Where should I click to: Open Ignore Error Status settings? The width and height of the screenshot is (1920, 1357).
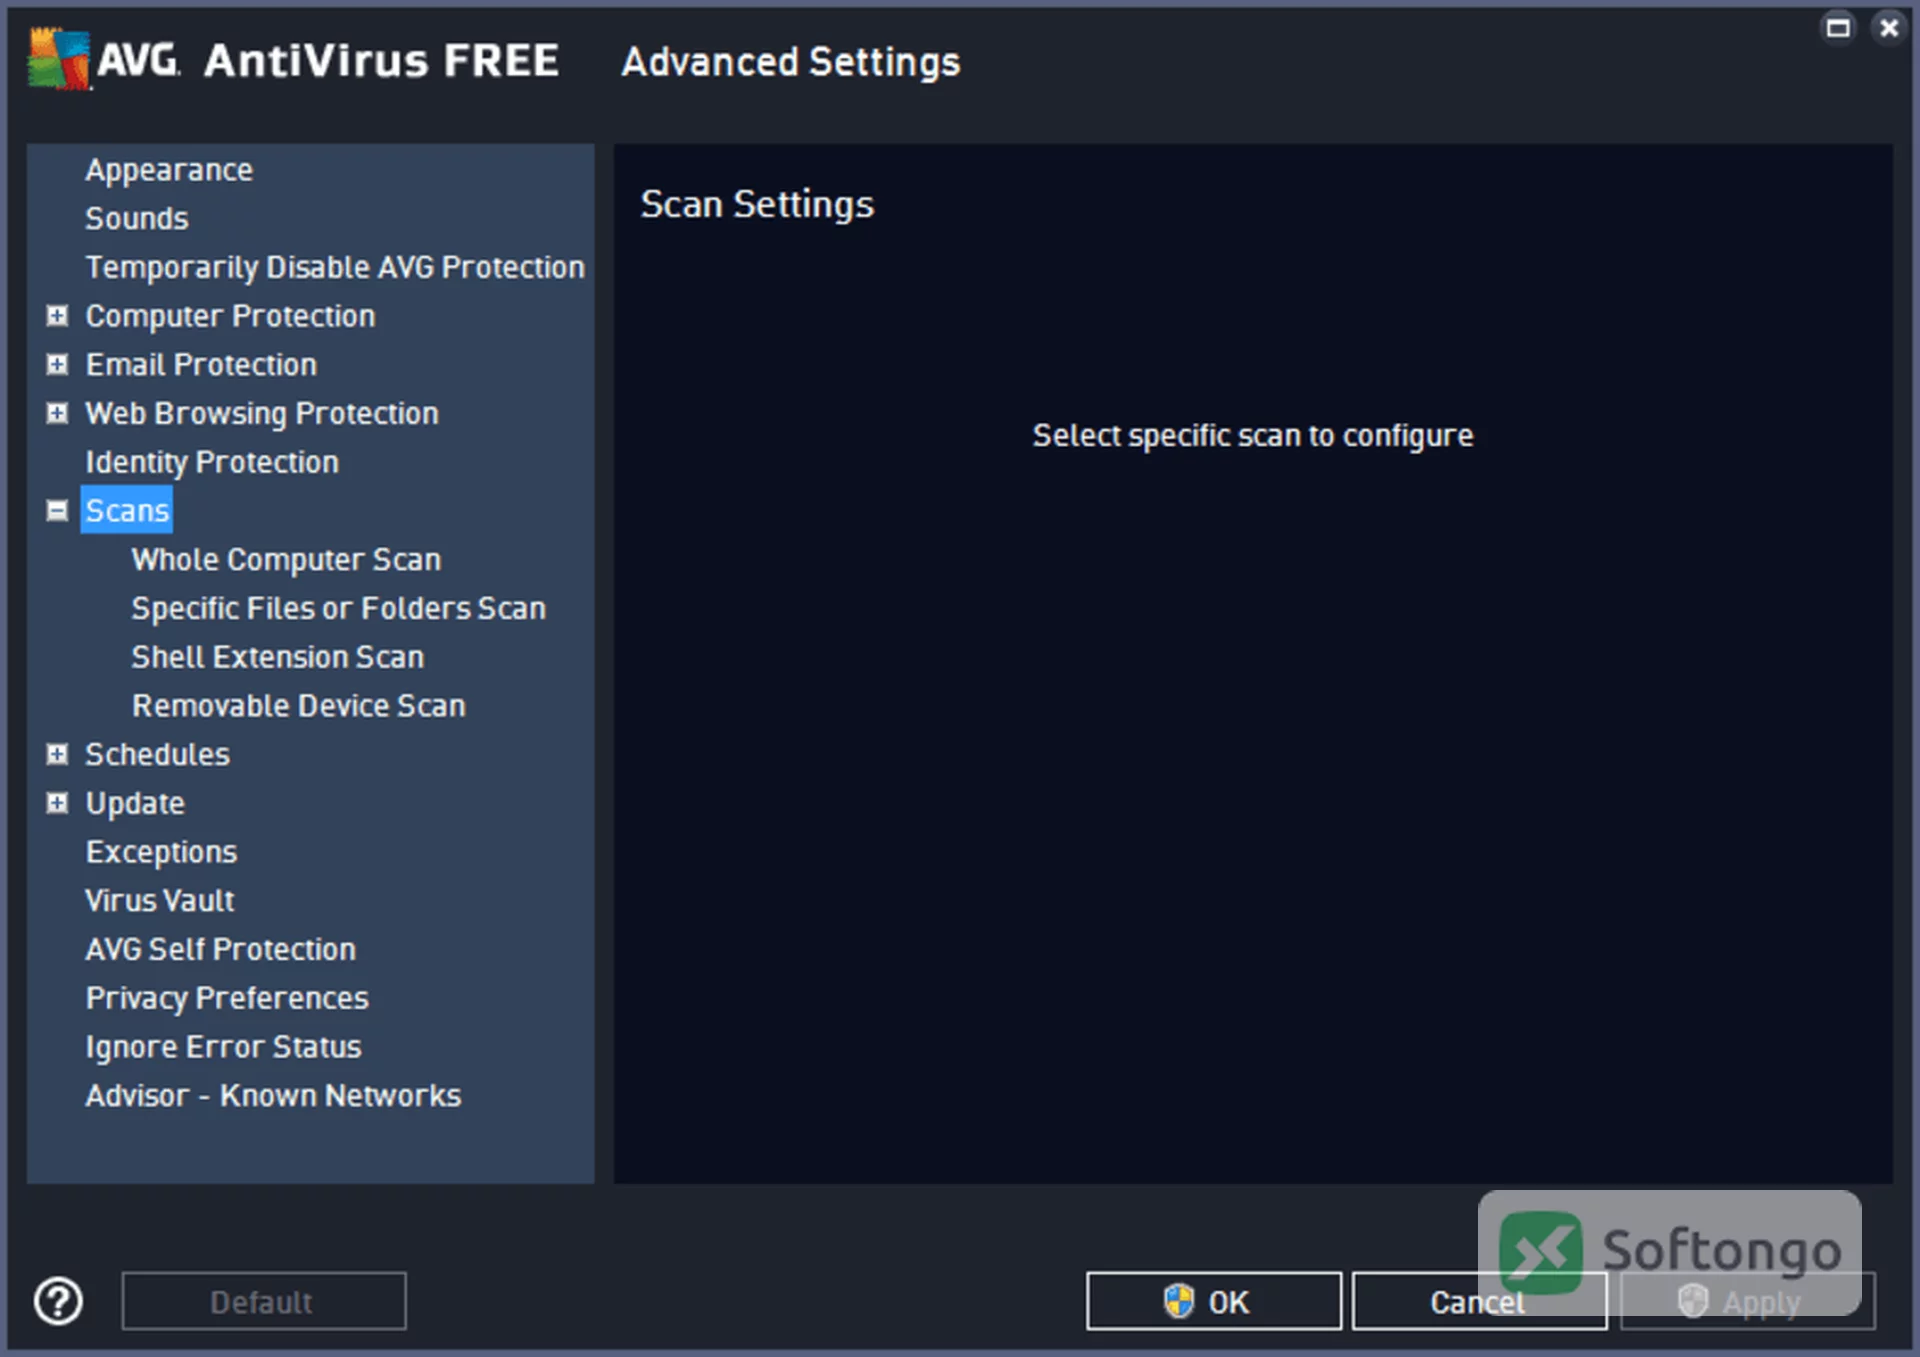(223, 1047)
